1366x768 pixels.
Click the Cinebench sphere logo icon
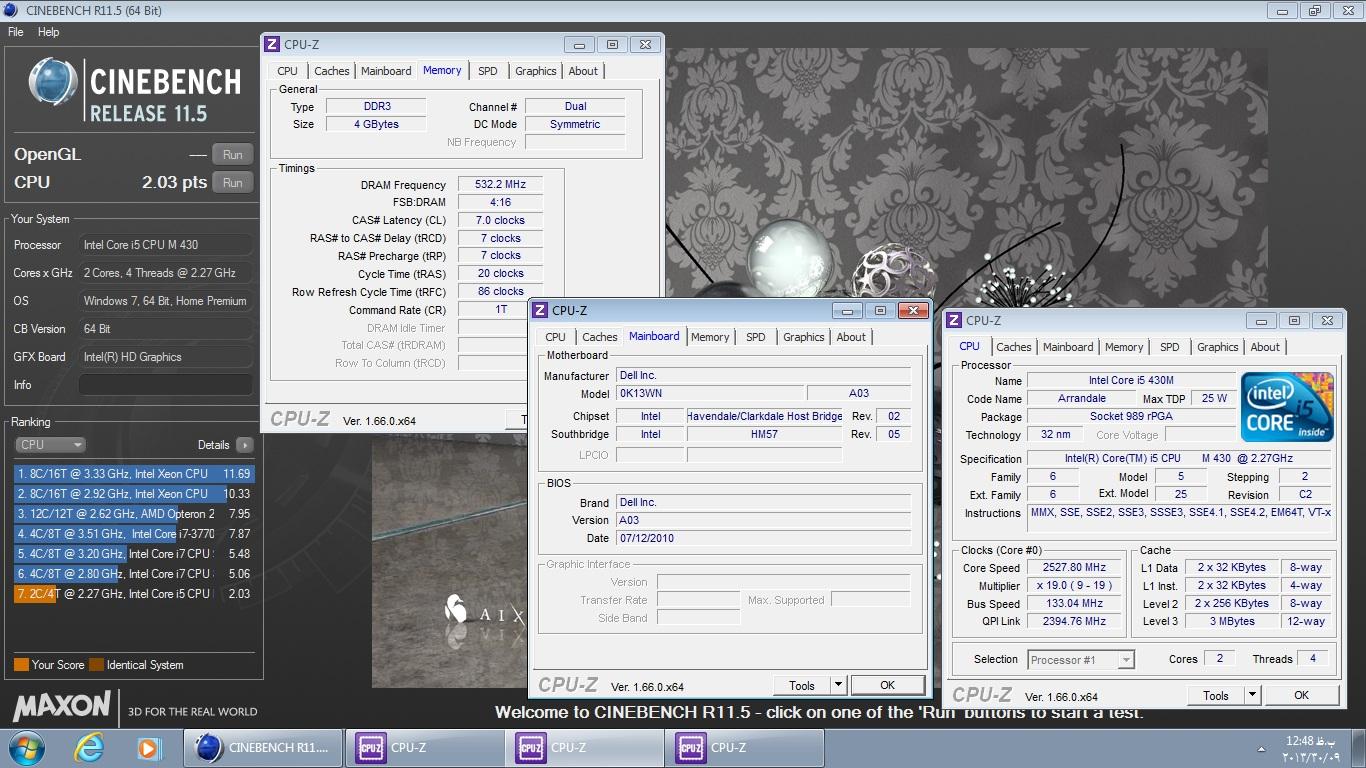click(x=53, y=82)
